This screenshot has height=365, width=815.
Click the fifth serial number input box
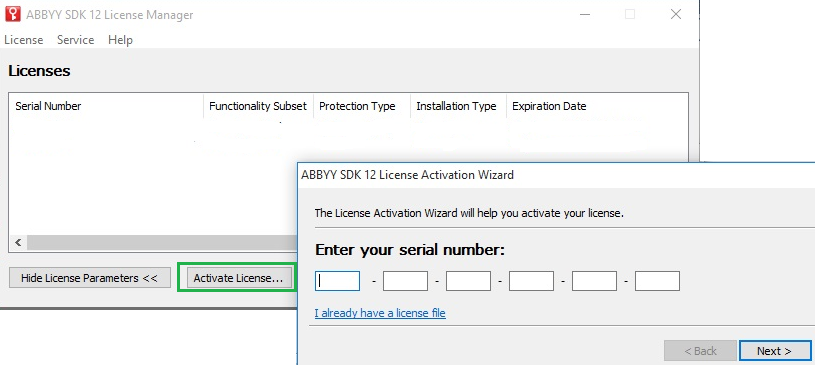[594, 281]
